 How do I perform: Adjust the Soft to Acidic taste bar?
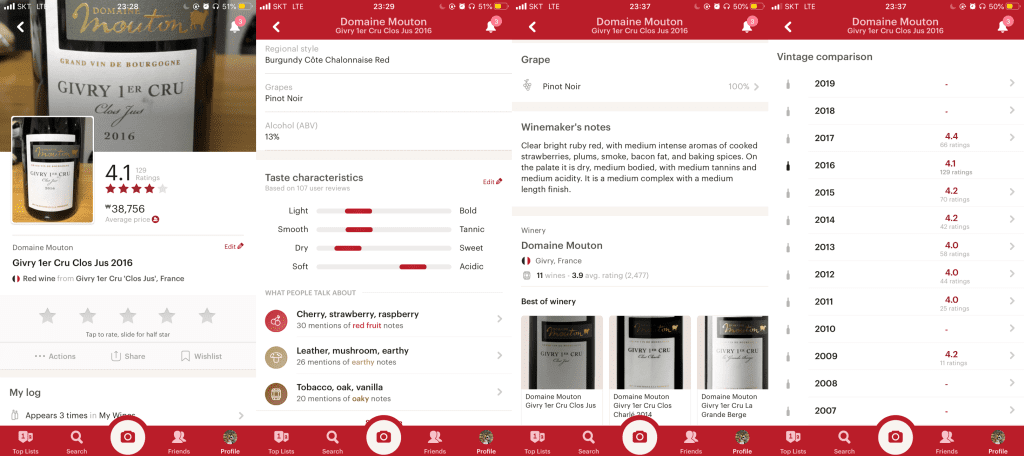(x=384, y=267)
